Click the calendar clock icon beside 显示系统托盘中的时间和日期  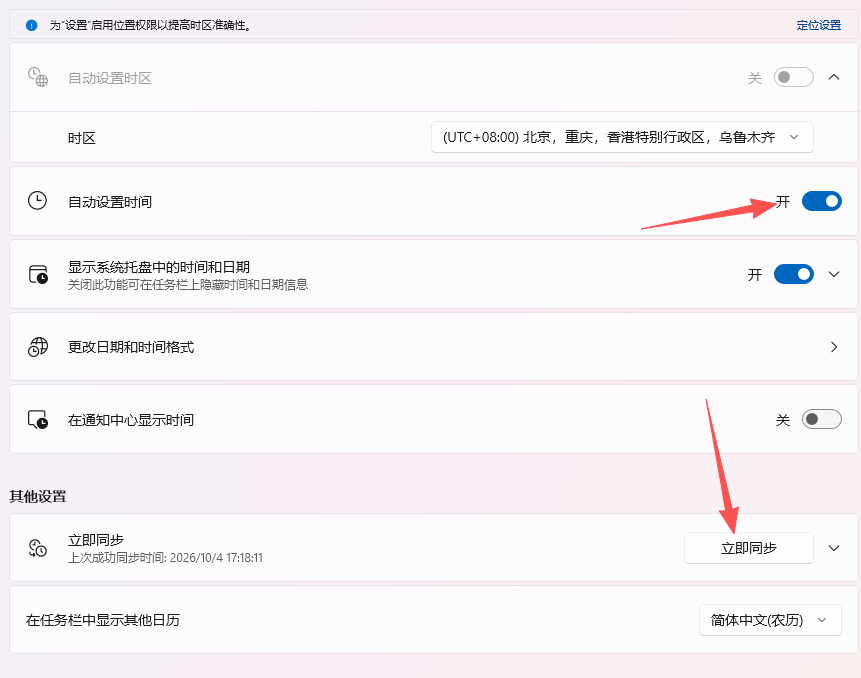[x=38, y=274]
